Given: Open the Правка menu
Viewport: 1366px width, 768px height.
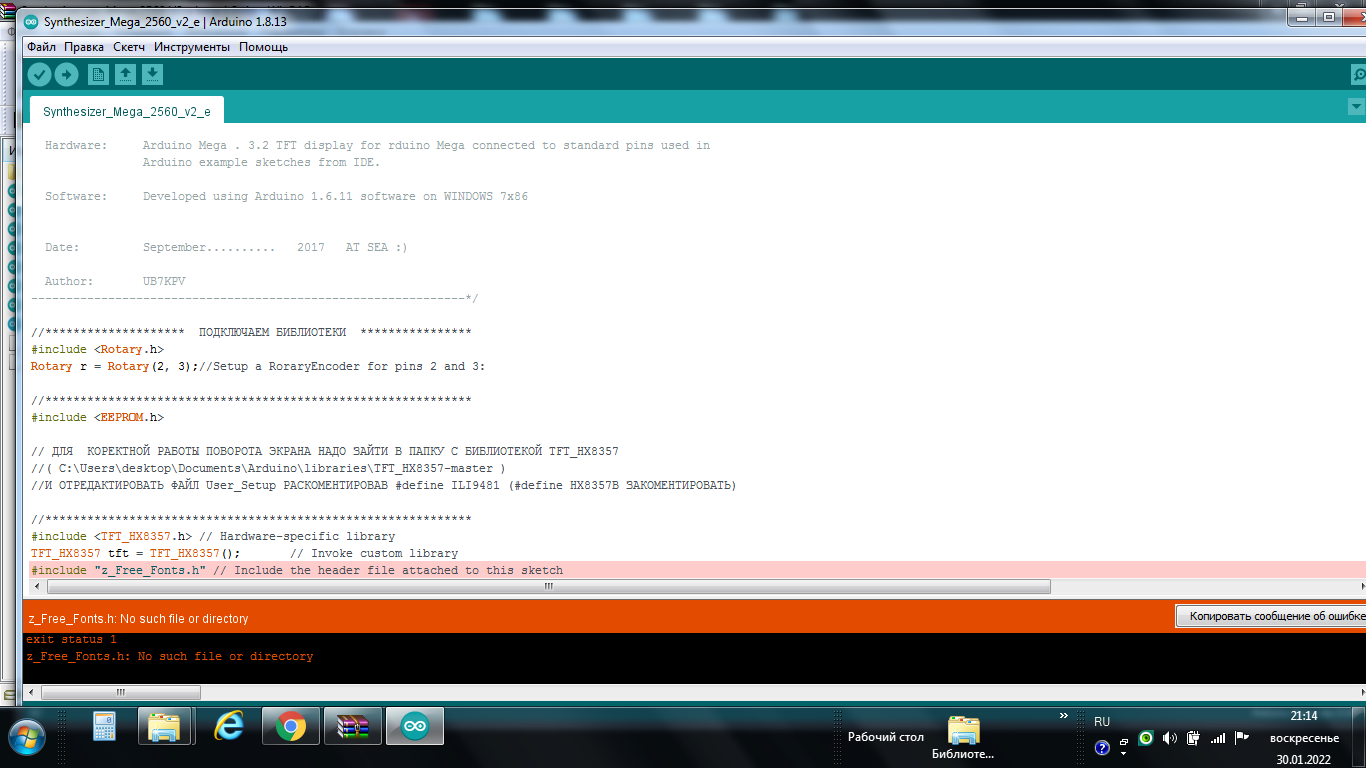Looking at the screenshot, I should (84, 47).
